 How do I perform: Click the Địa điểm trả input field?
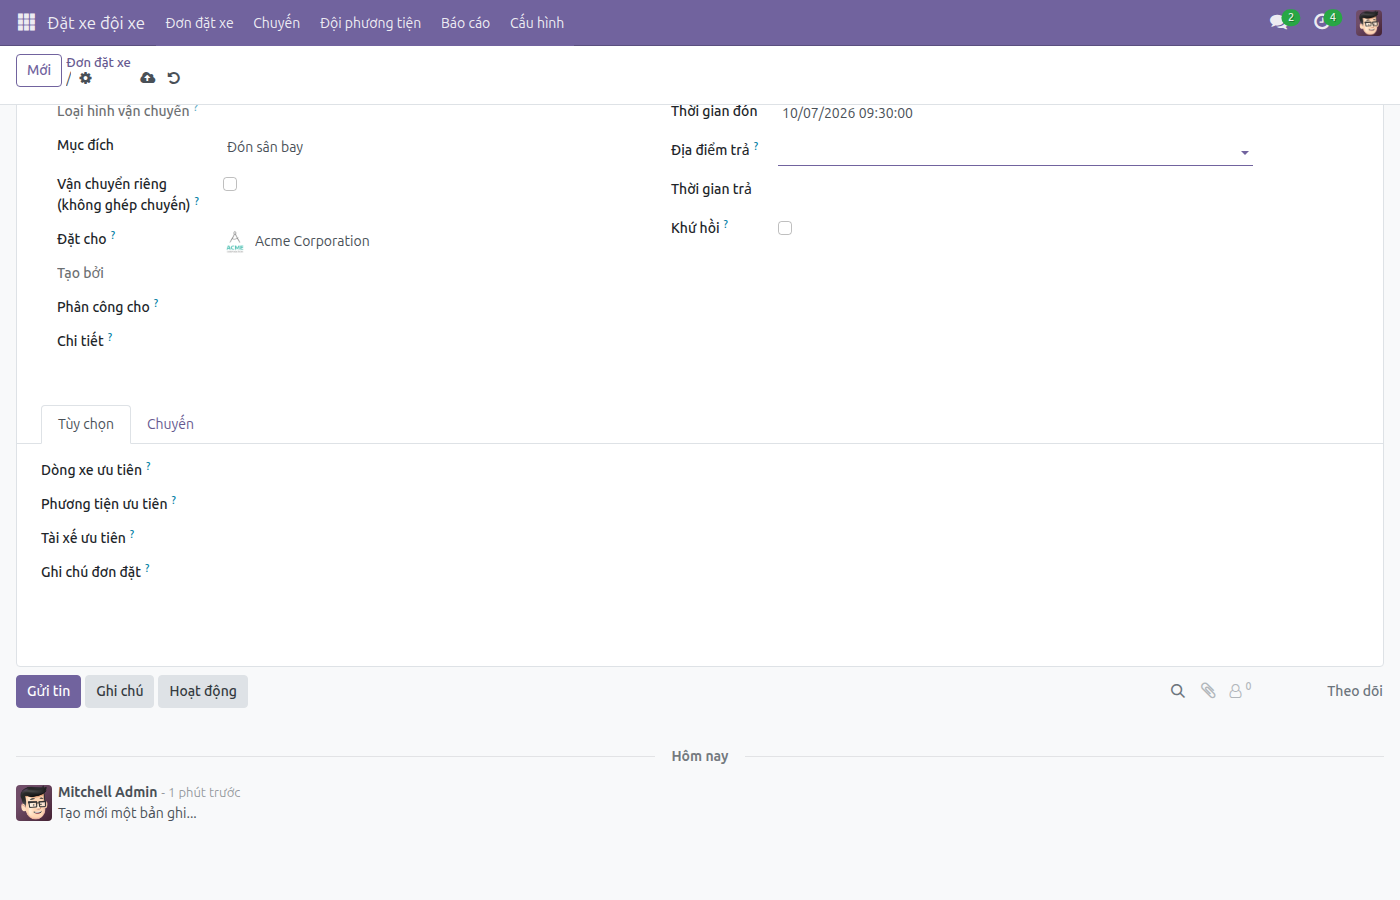point(1006,152)
